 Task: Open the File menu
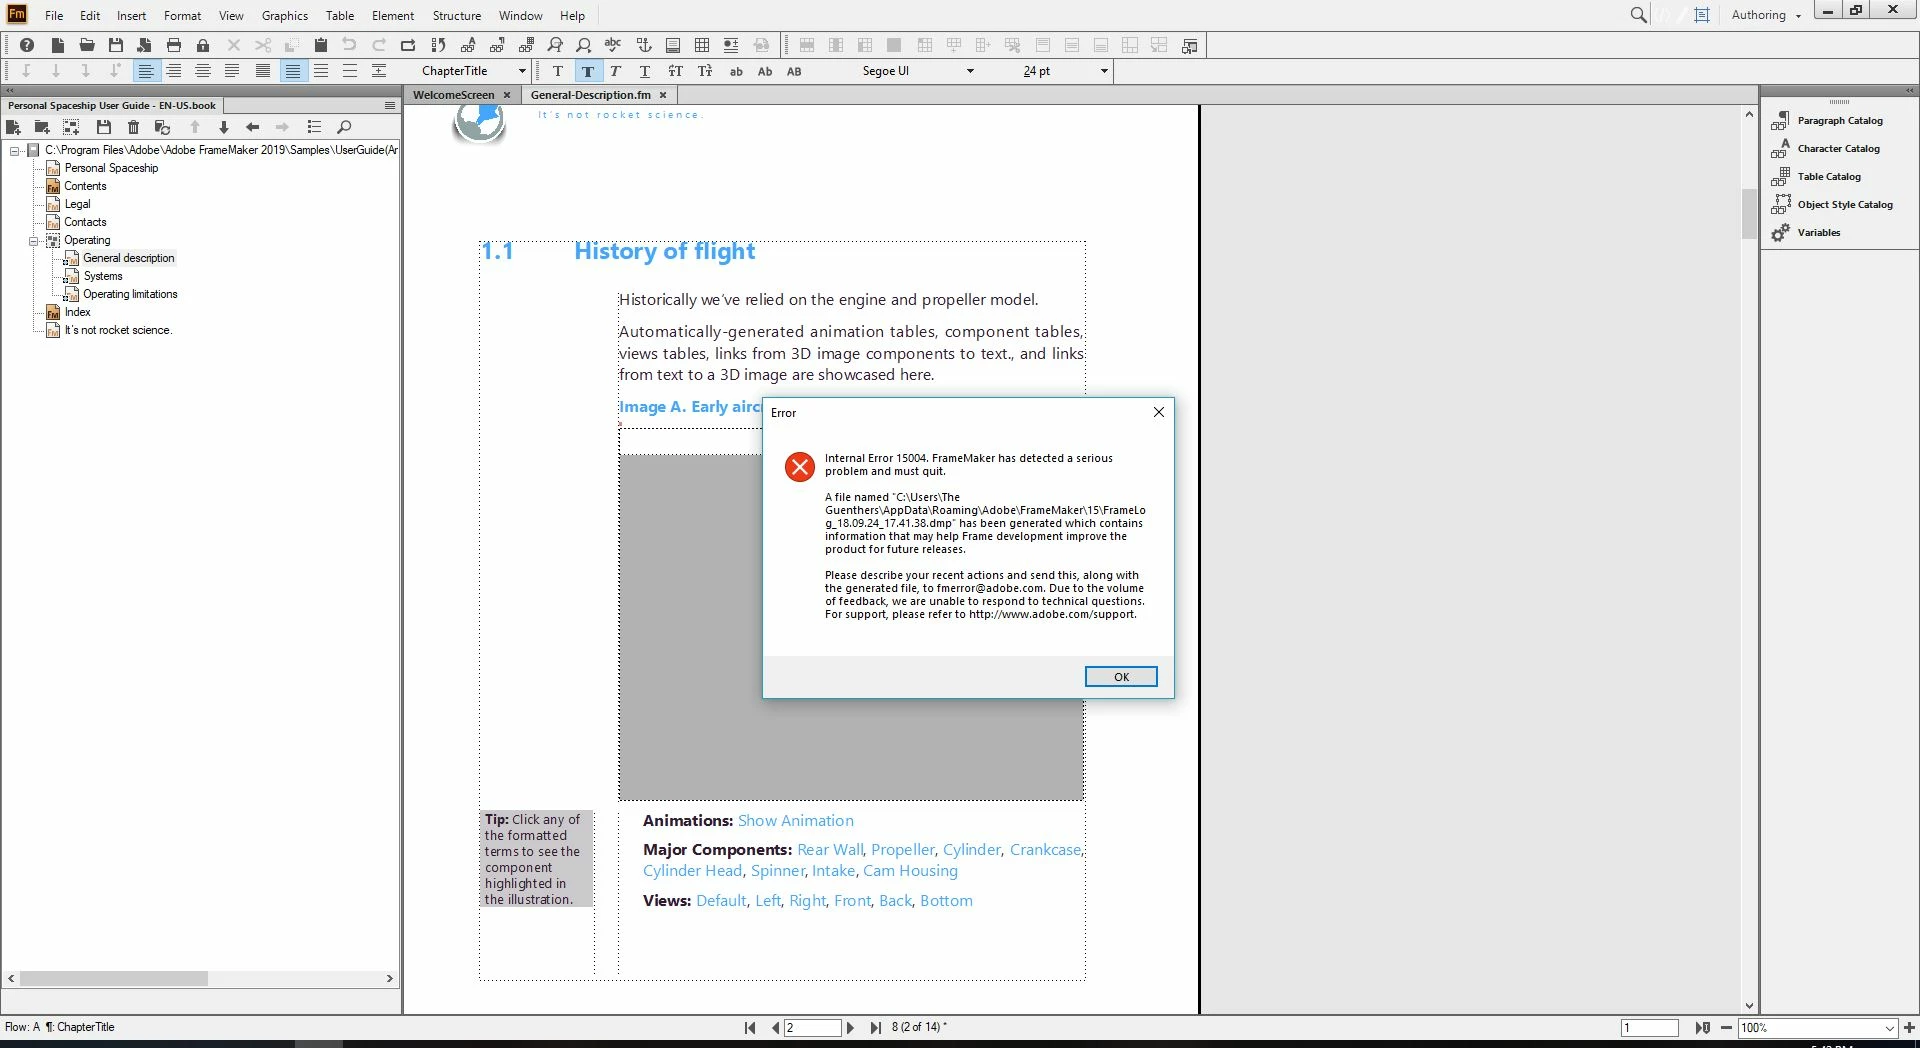click(x=54, y=15)
